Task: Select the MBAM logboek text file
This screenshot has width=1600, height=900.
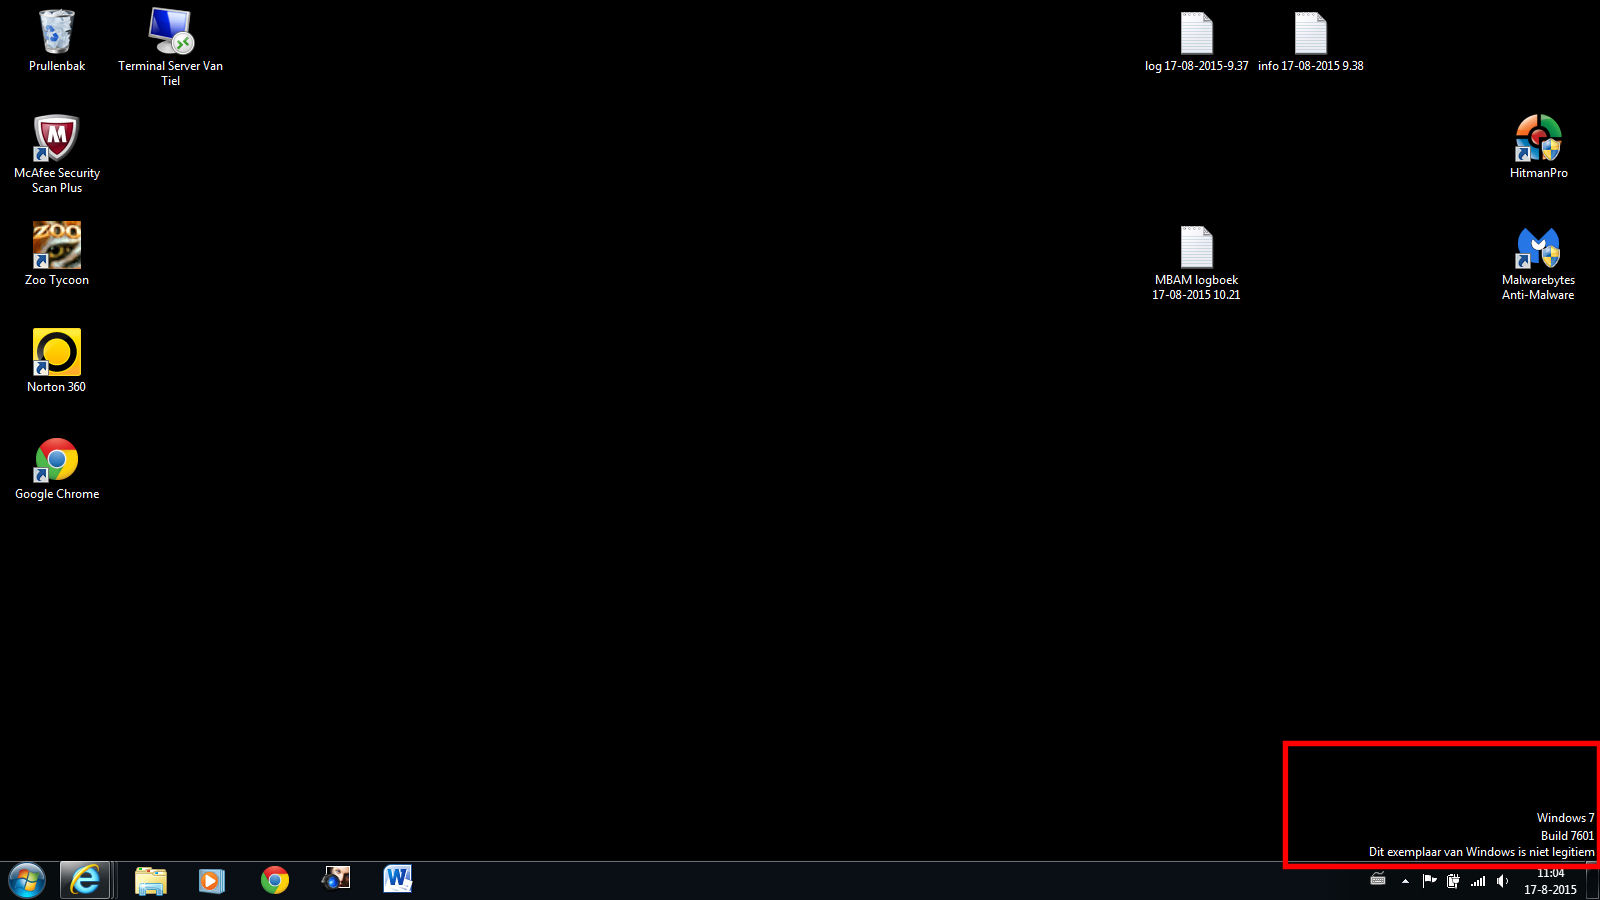Action: [x=1197, y=248]
